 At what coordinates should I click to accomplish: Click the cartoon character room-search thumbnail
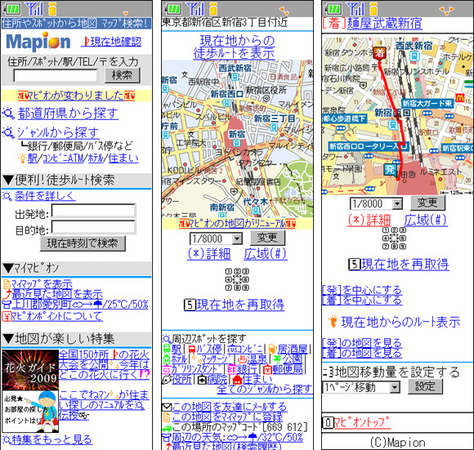pyautogui.click(x=30, y=411)
